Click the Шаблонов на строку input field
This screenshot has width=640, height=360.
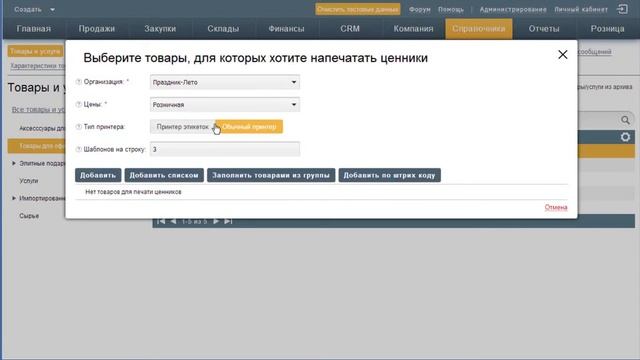click(x=224, y=149)
